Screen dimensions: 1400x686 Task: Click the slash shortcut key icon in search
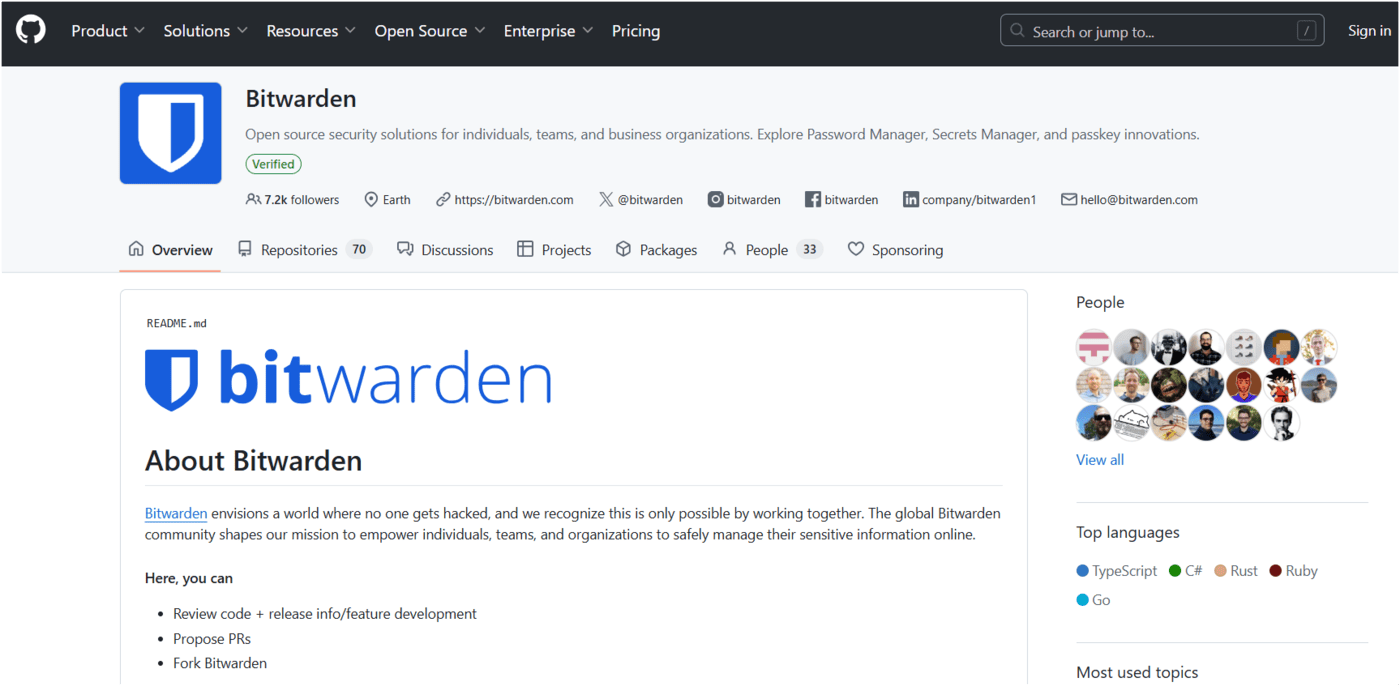[1306, 31]
